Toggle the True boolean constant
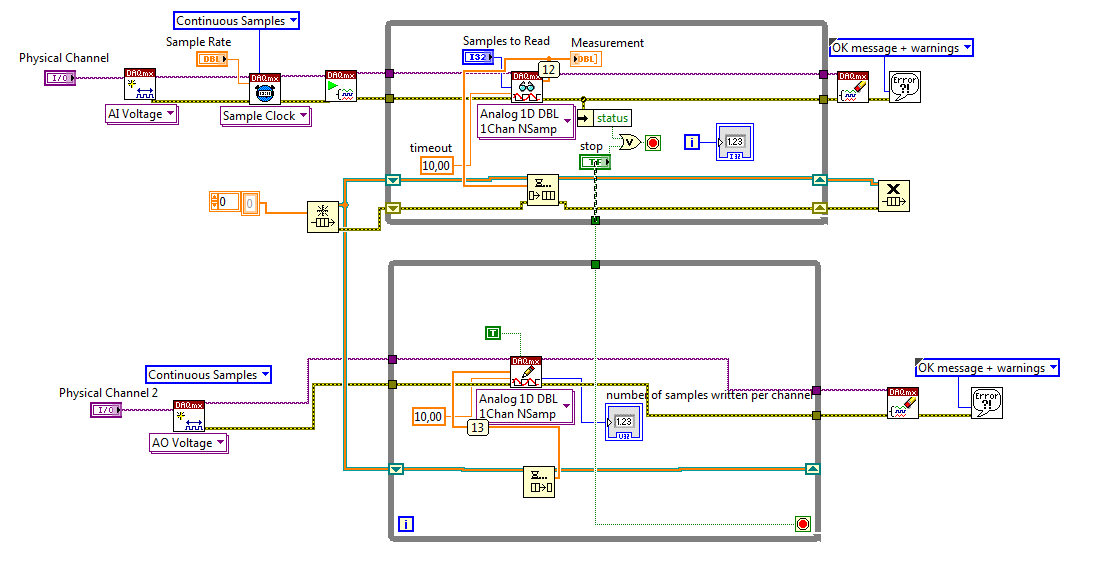This screenshot has width=1104, height=572. point(493,332)
